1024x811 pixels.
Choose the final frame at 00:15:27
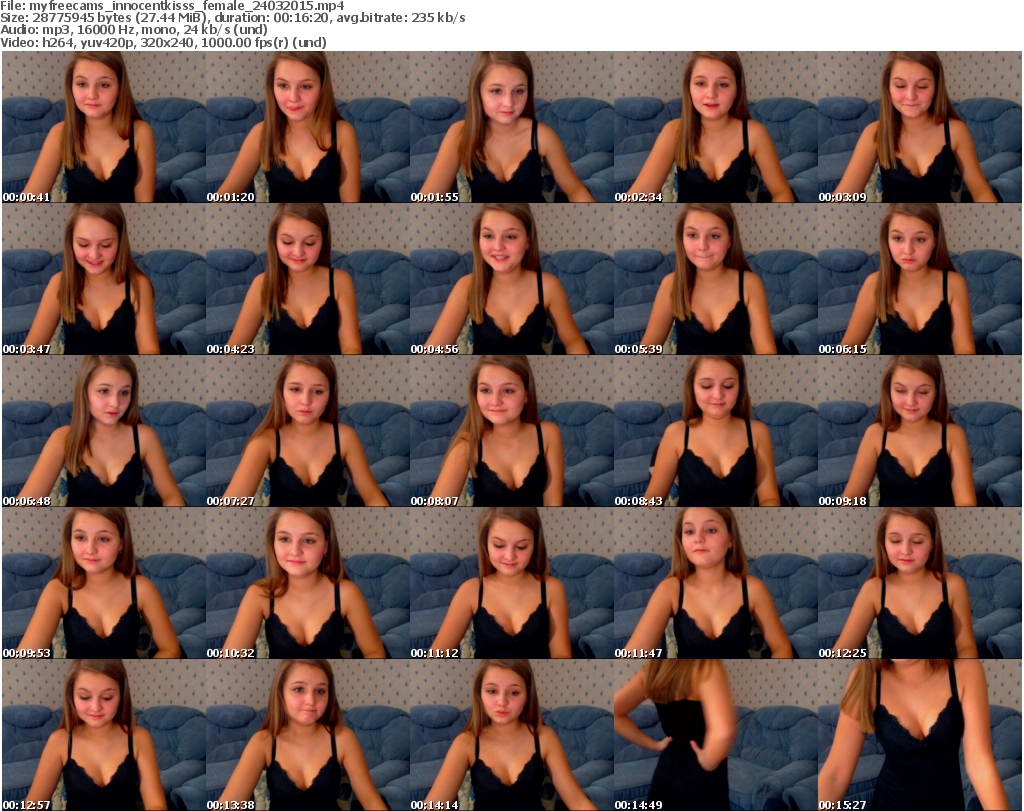pyautogui.click(x=920, y=735)
